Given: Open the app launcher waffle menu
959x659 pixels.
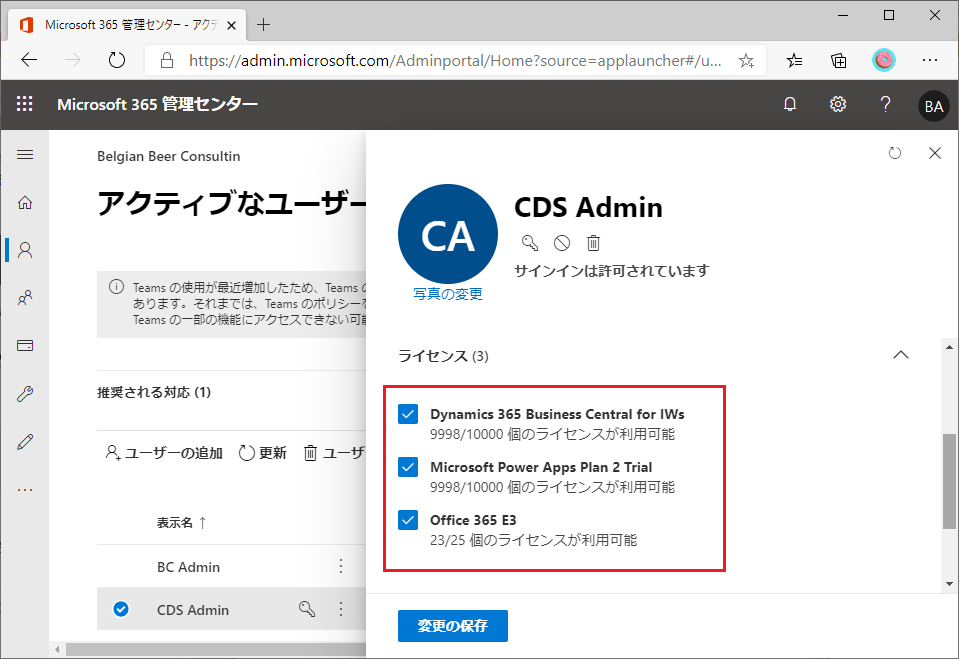Looking at the screenshot, I should (24, 104).
